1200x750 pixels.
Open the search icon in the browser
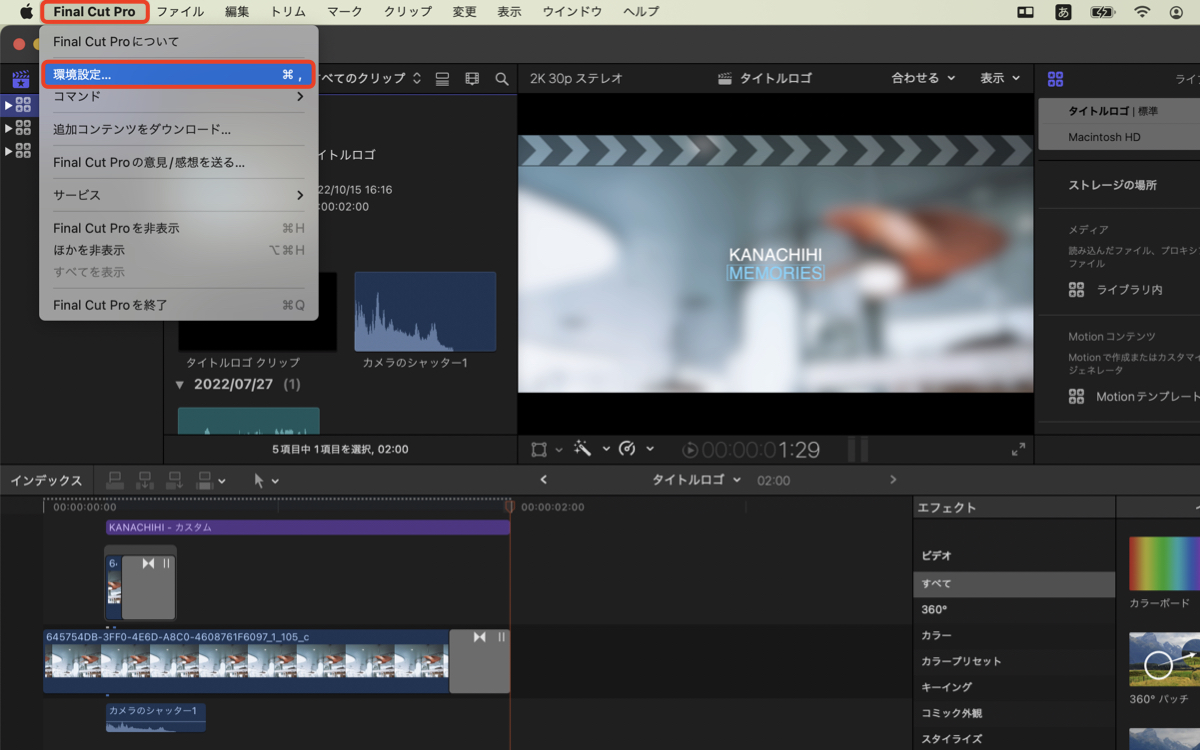tap(502, 78)
